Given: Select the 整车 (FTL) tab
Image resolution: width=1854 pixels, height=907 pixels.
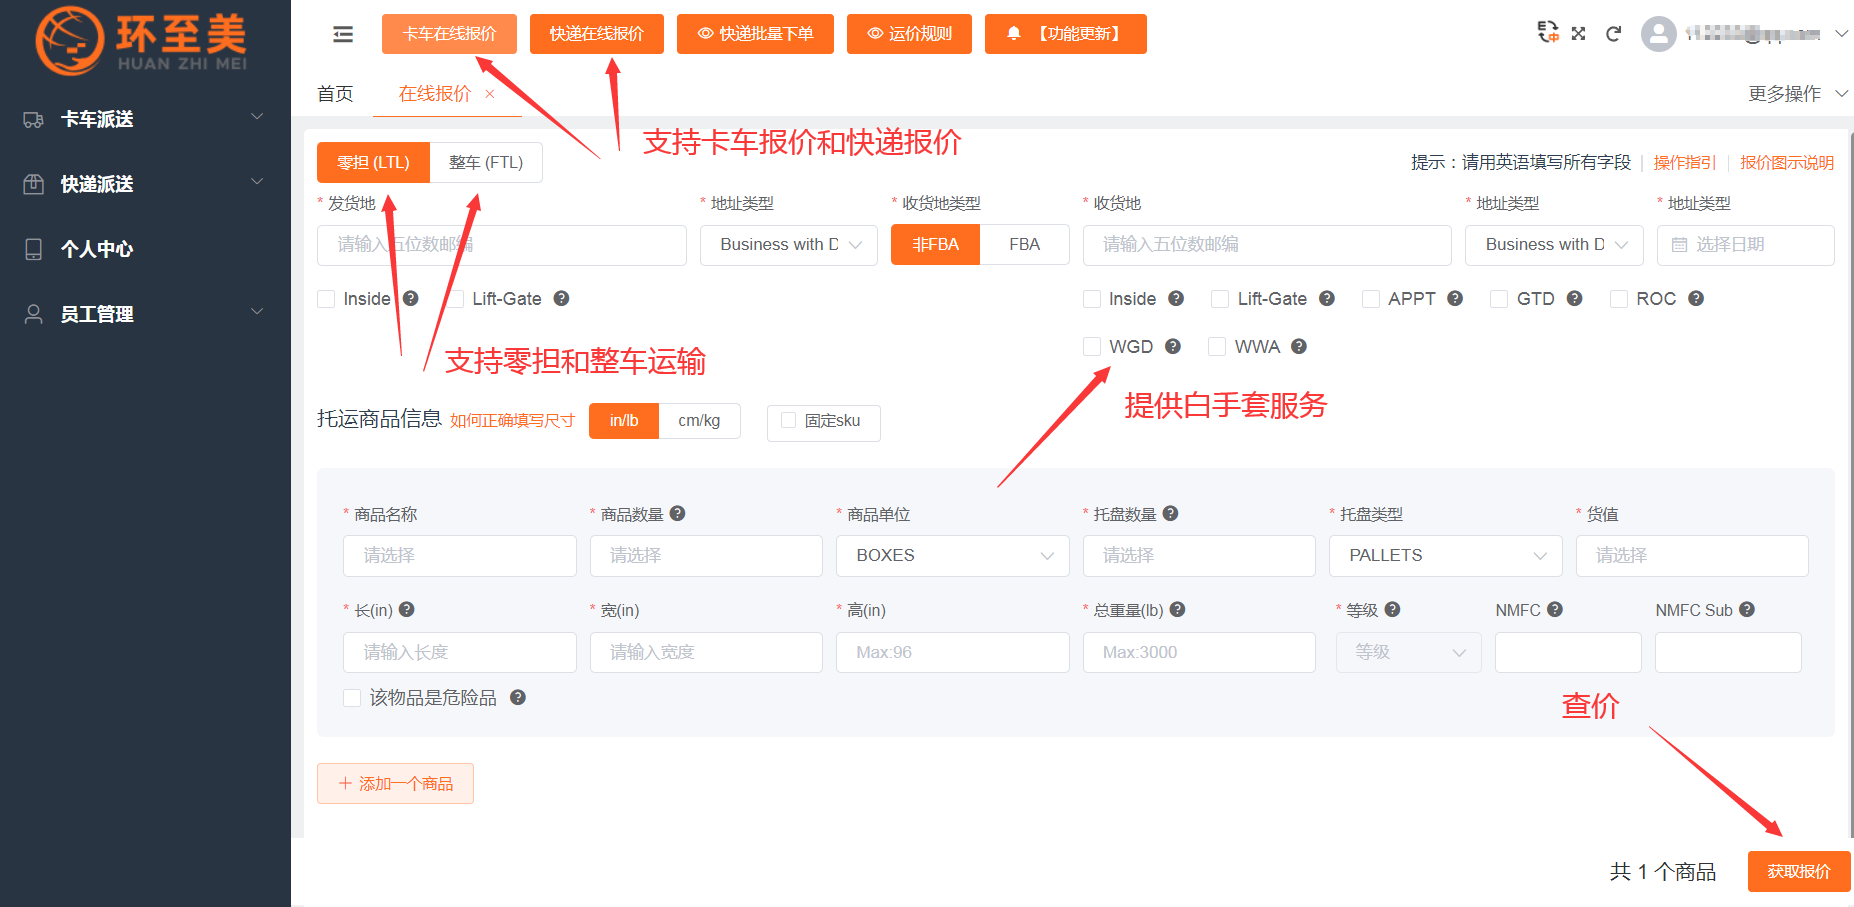Looking at the screenshot, I should click(x=486, y=162).
